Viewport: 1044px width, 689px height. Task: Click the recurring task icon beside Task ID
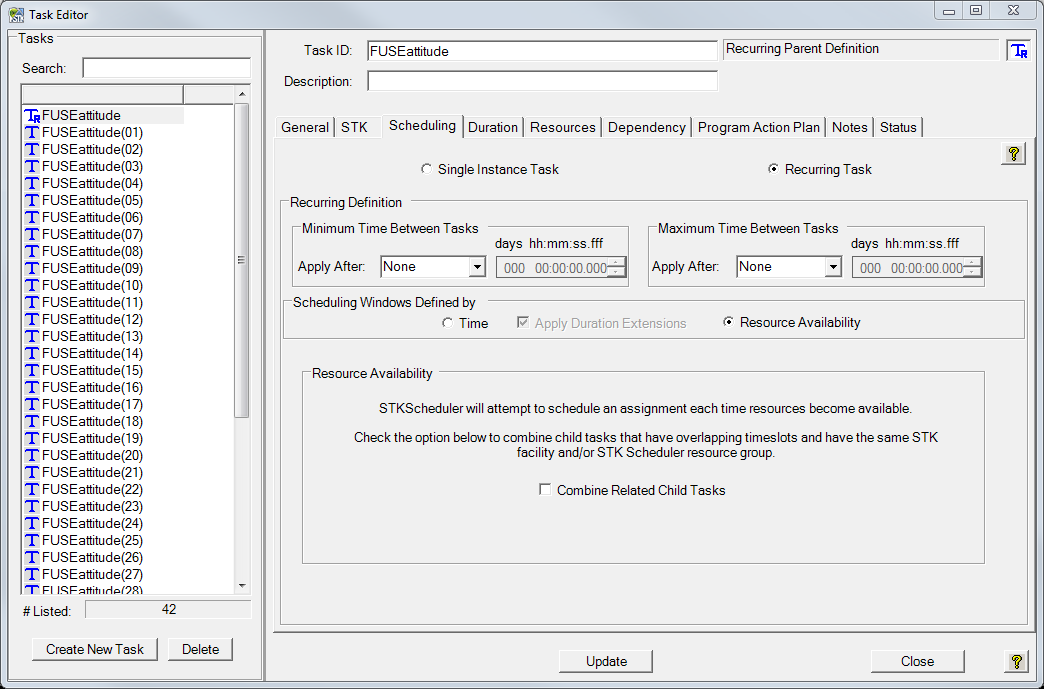(x=1018, y=51)
